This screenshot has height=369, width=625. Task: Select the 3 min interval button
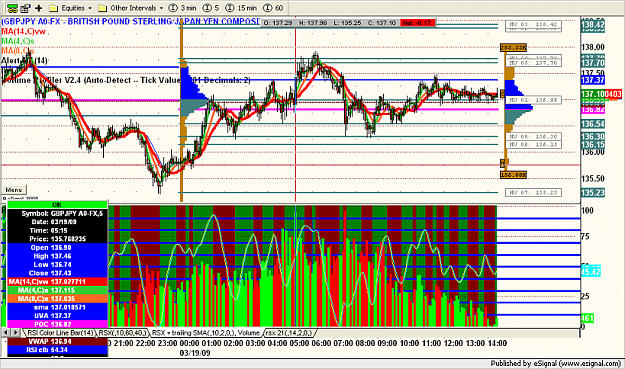click(x=183, y=8)
